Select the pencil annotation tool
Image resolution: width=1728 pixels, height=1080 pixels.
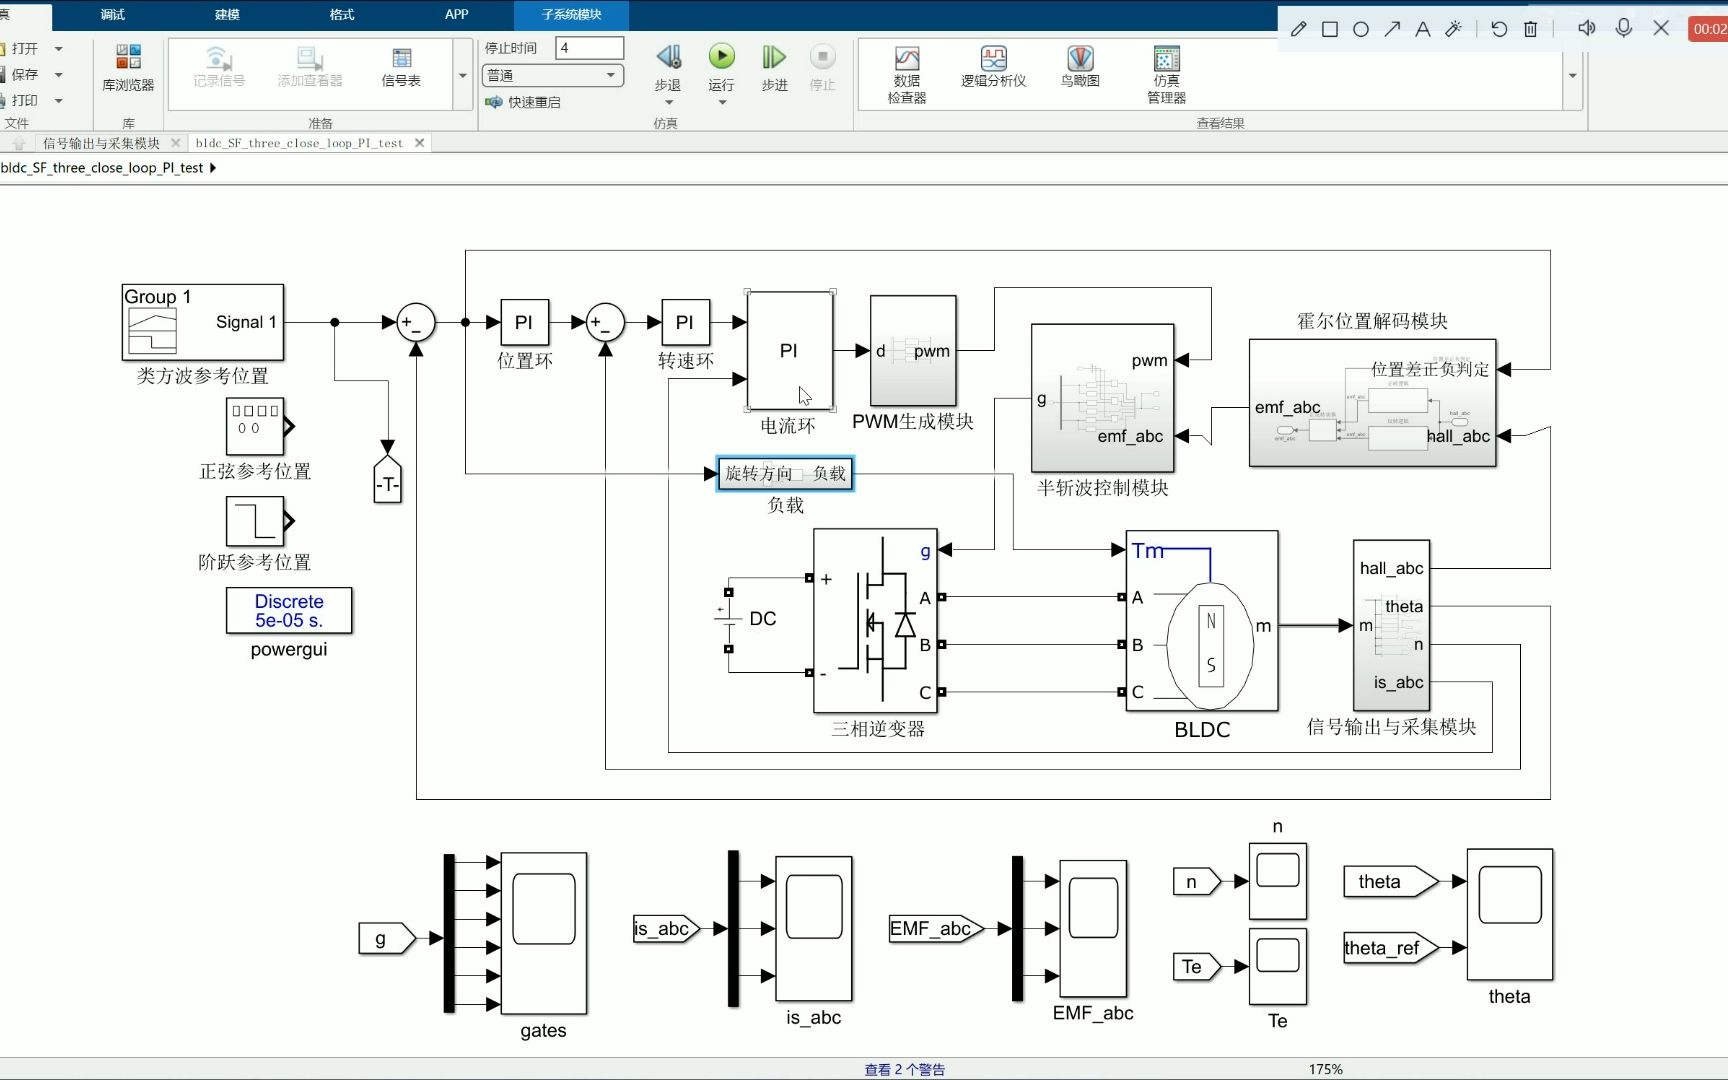coord(1298,29)
